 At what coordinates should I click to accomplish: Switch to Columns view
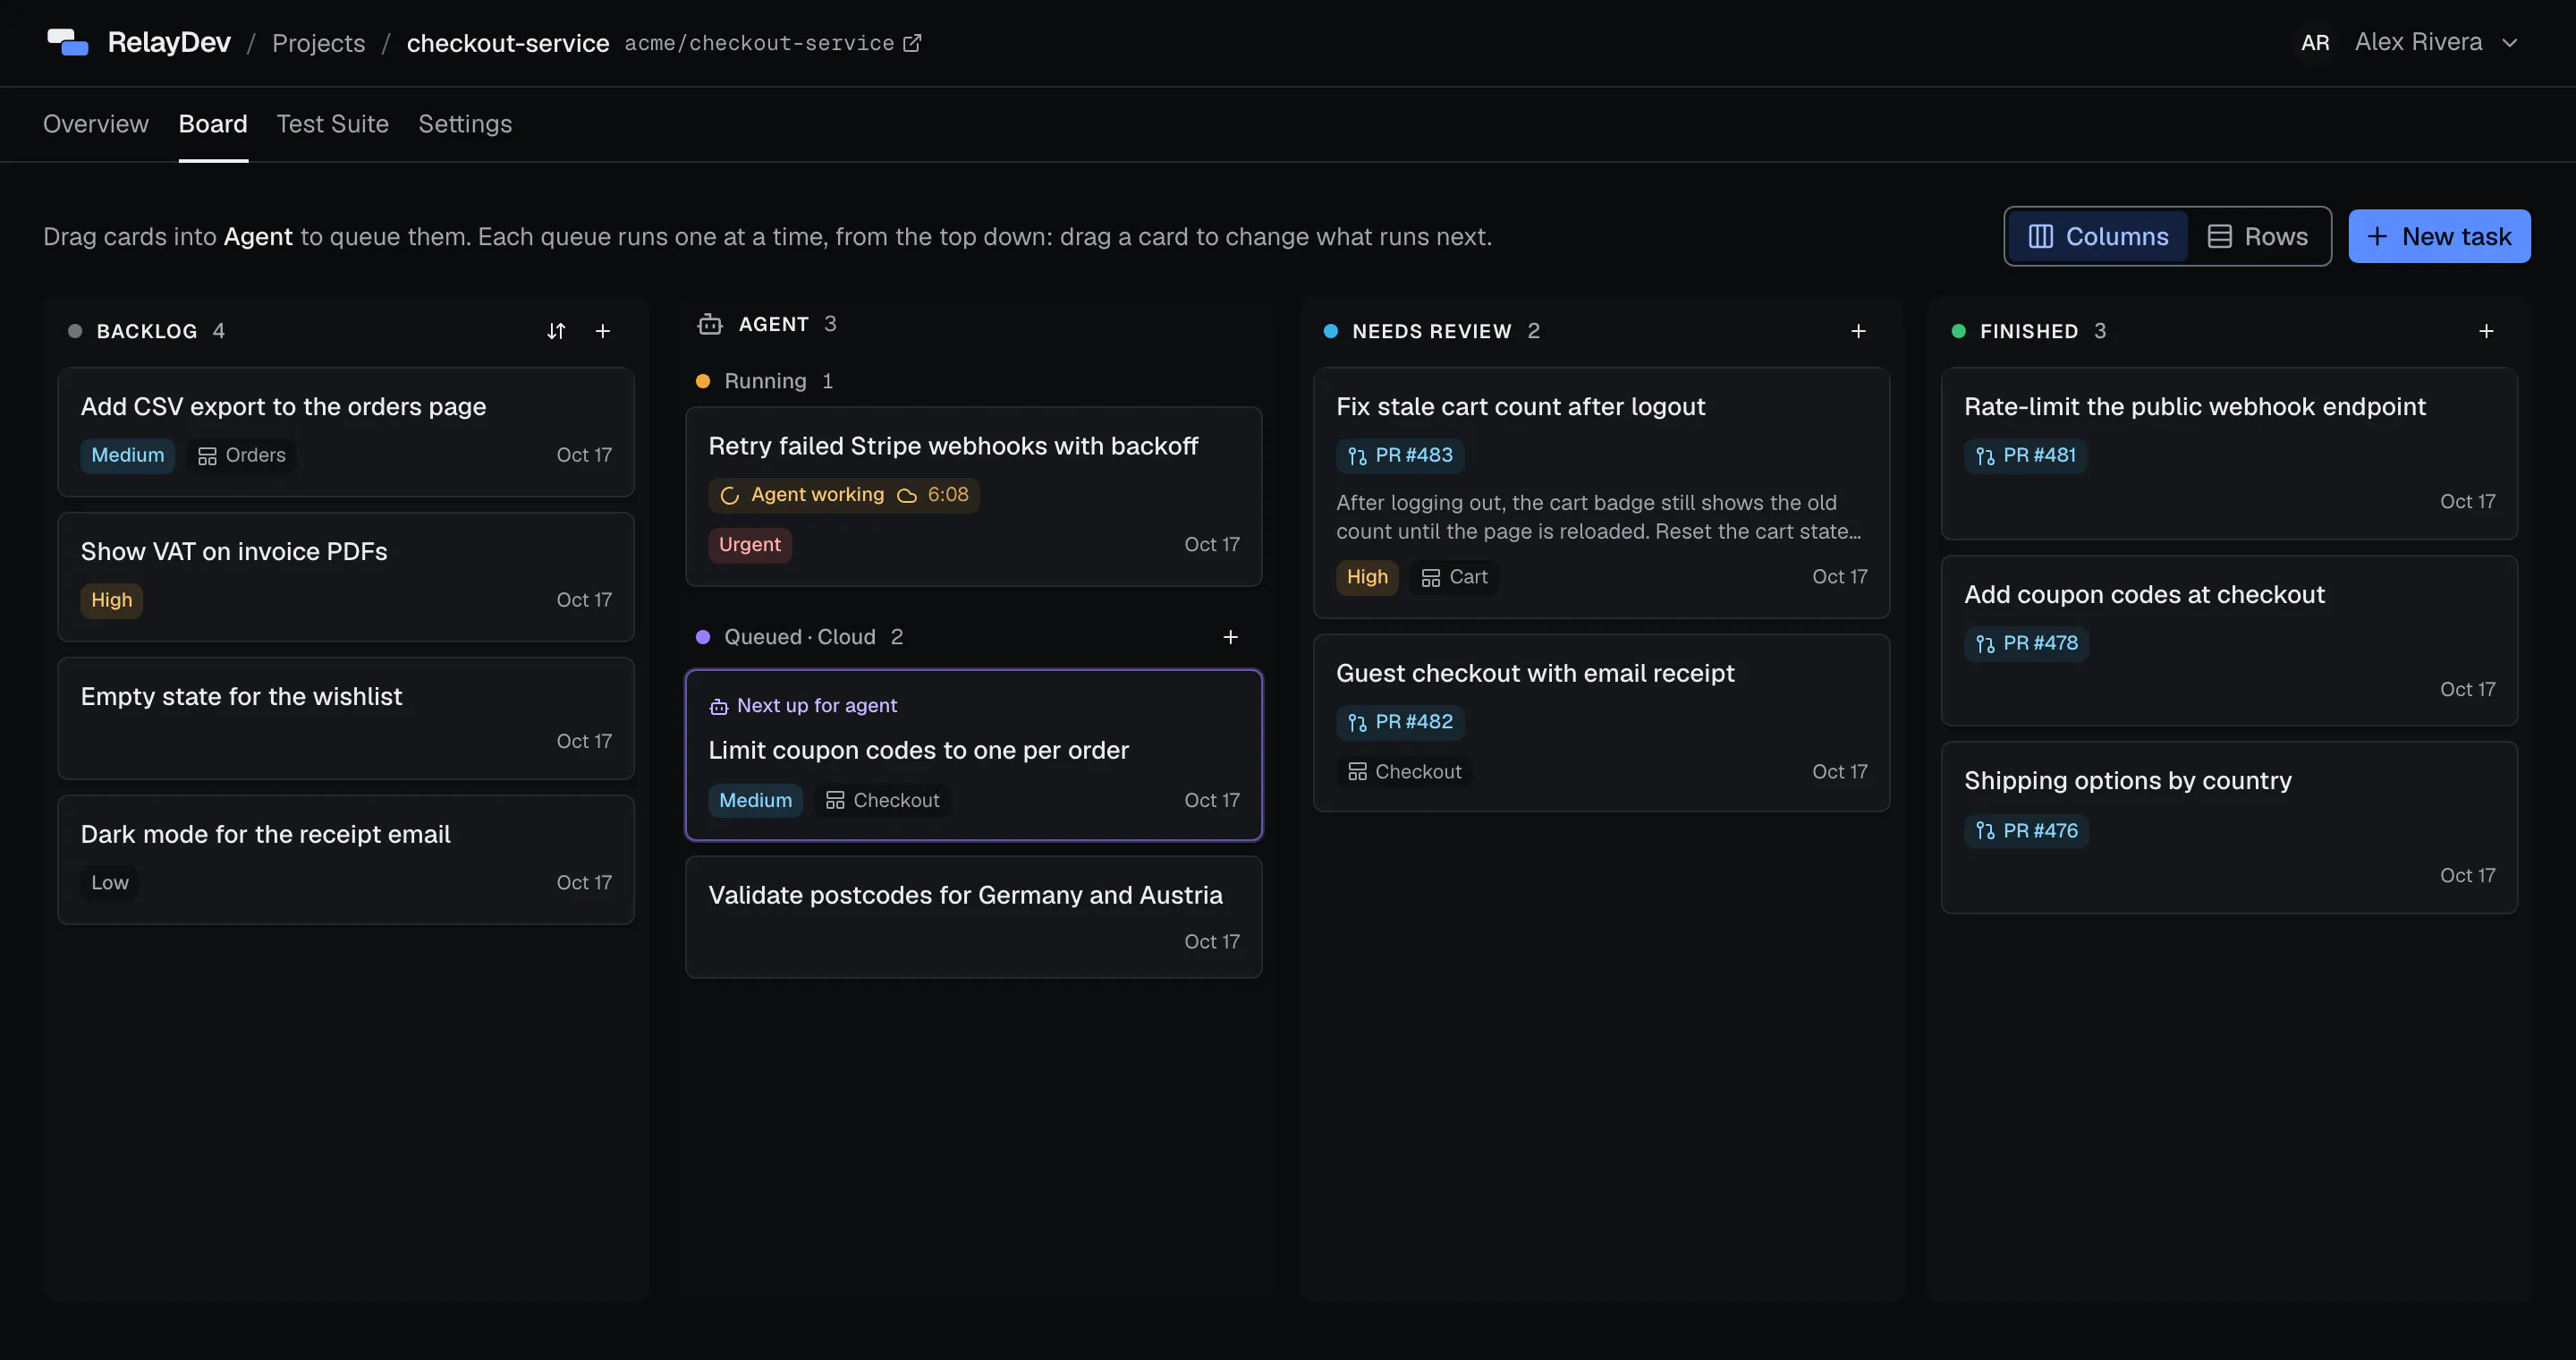(2098, 237)
